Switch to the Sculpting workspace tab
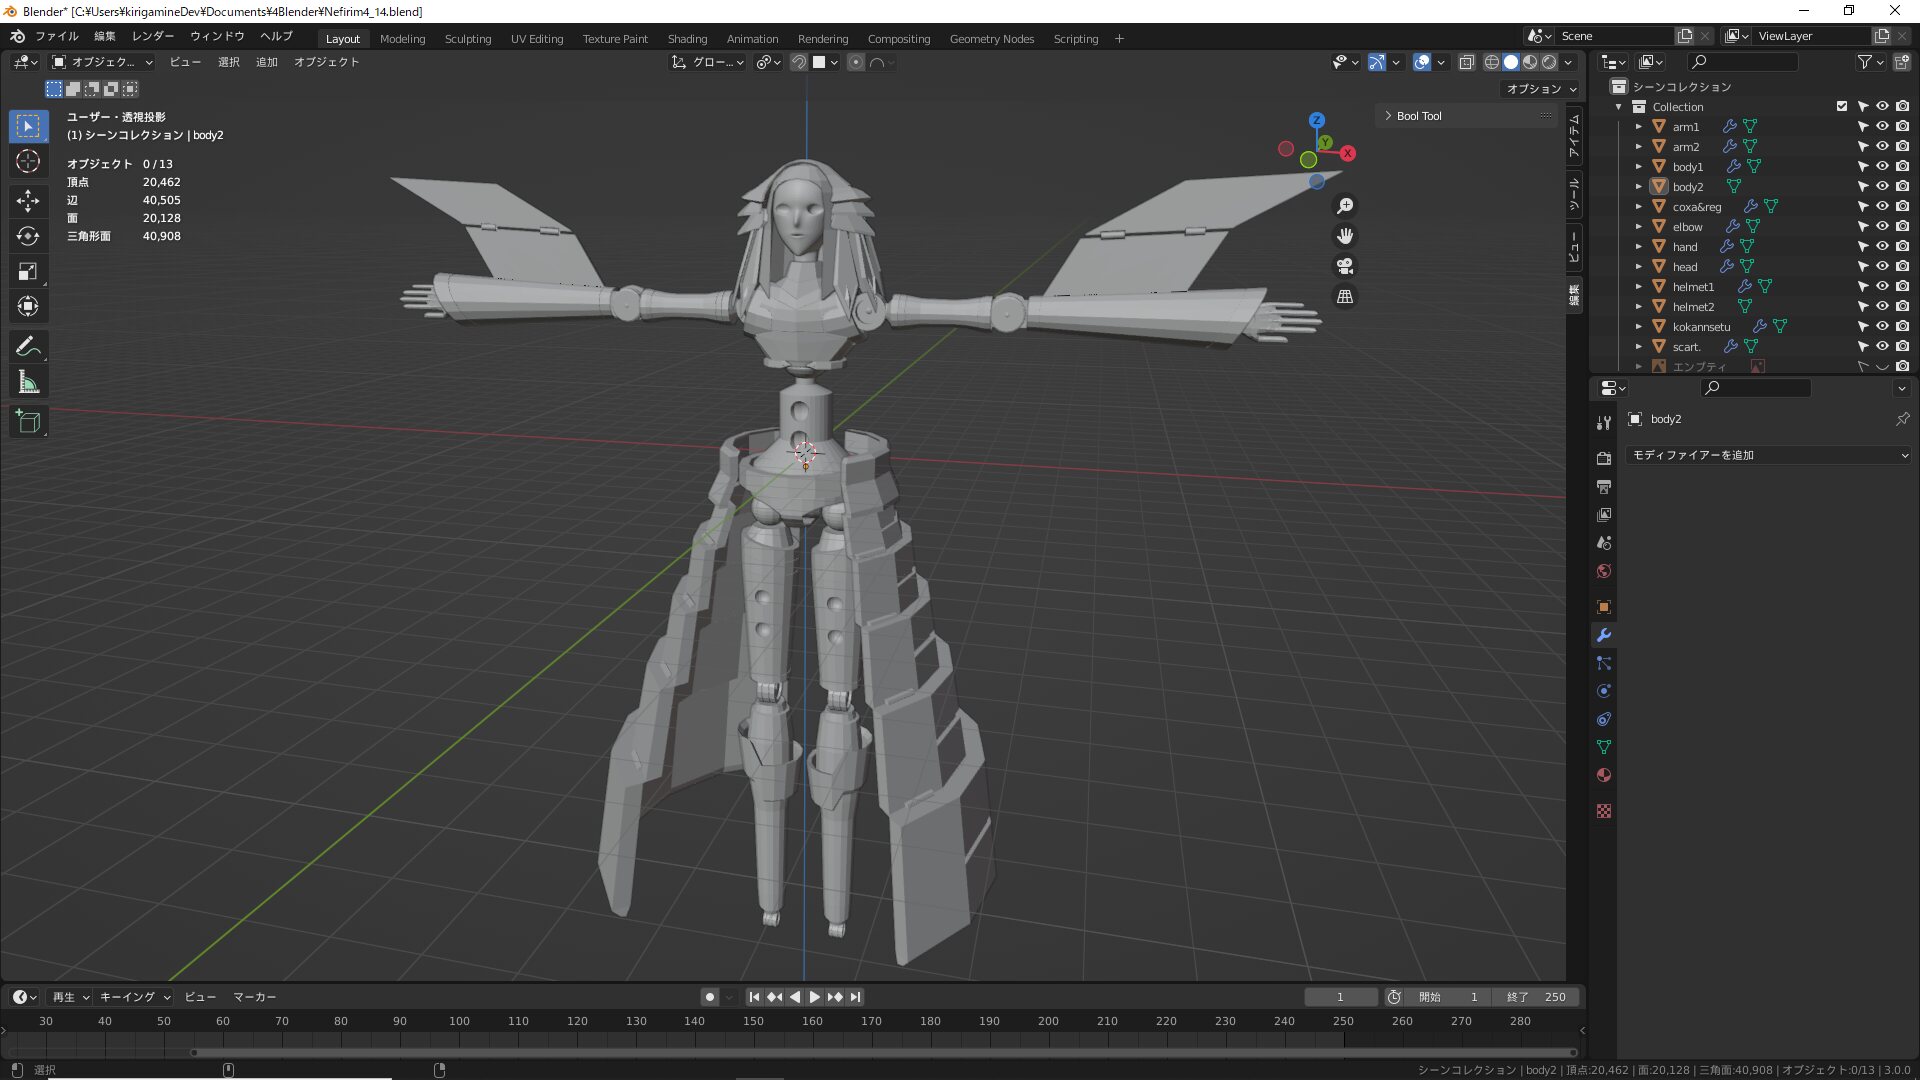1920x1080 pixels. click(467, 39)
